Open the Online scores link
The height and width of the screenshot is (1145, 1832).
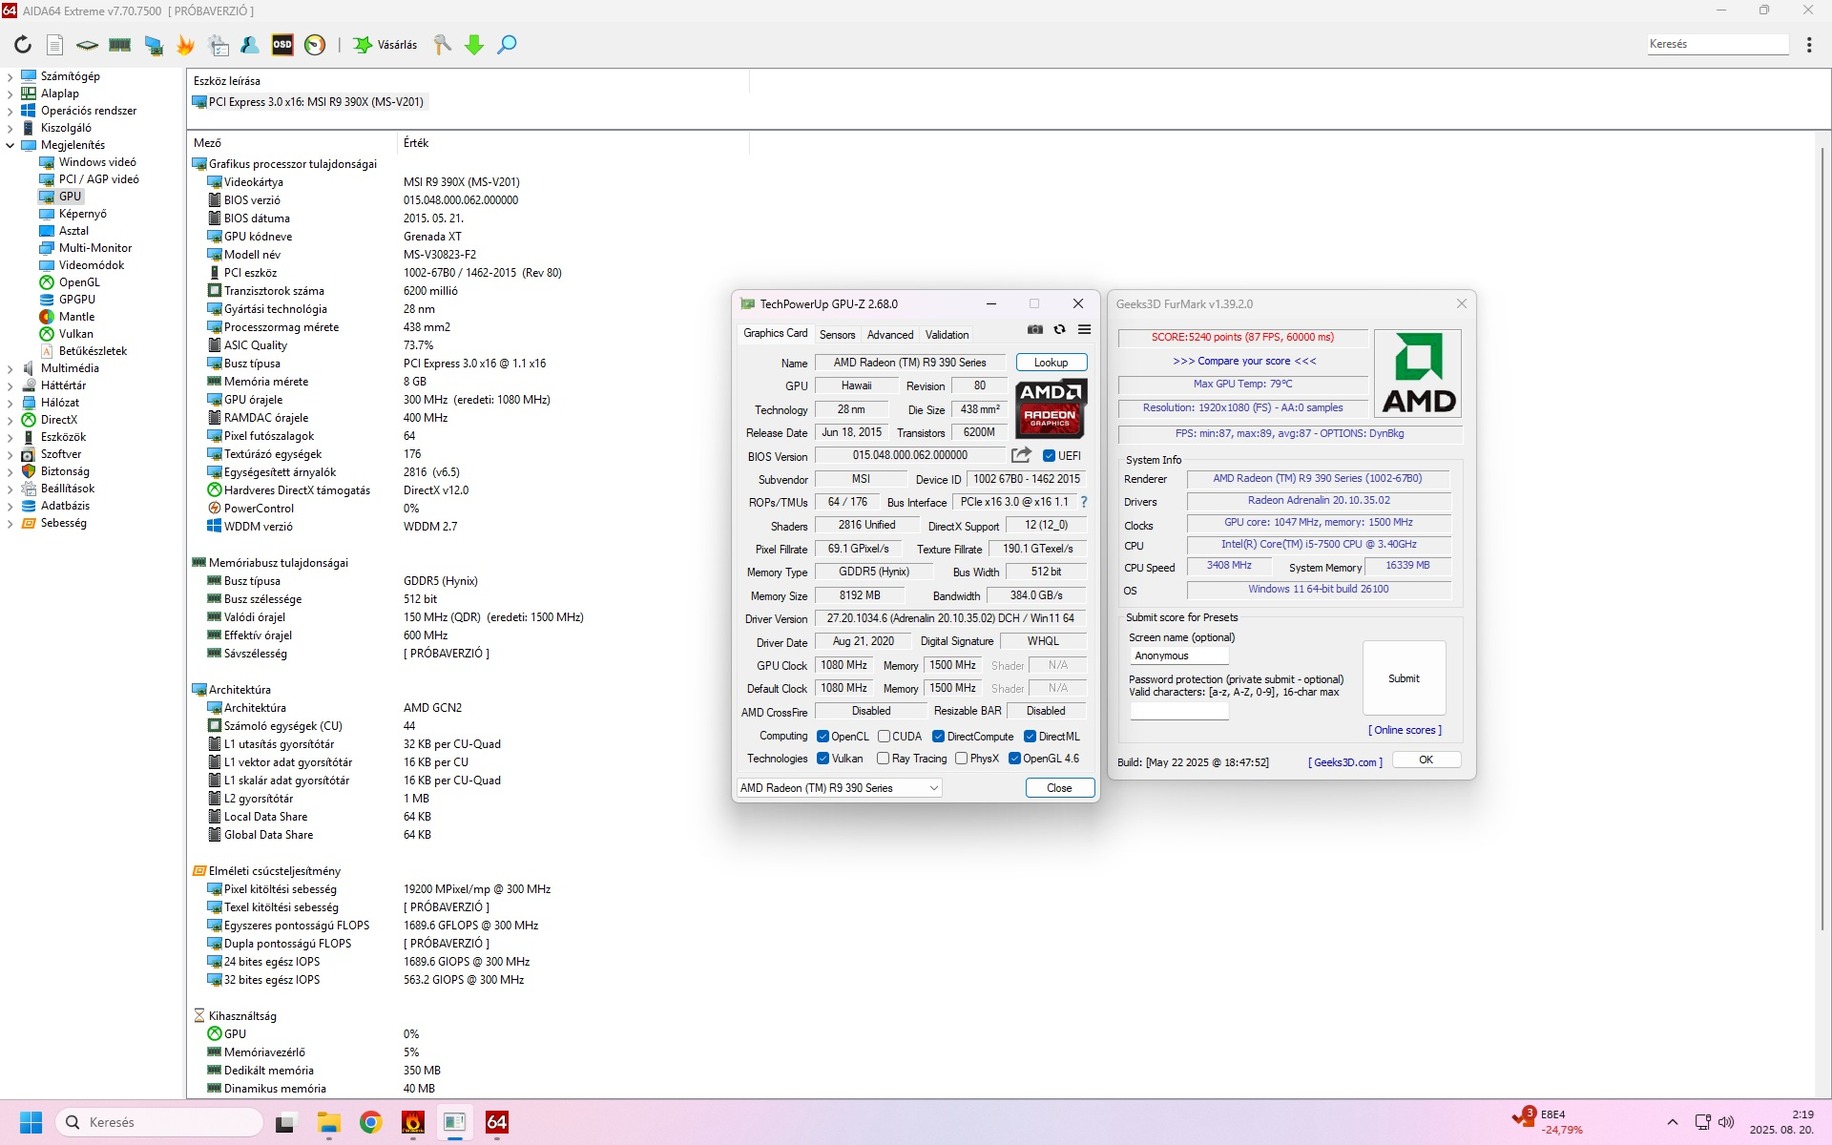click(x=1405, y=730)
